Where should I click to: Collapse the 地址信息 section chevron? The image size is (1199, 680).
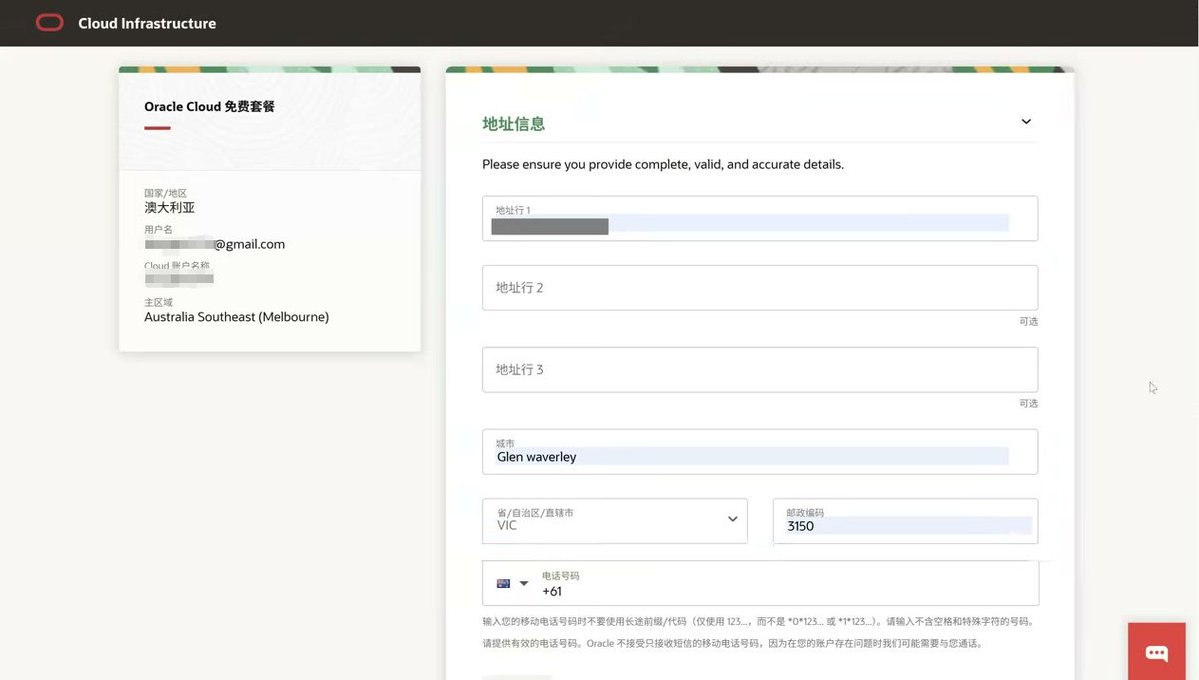1026,122
